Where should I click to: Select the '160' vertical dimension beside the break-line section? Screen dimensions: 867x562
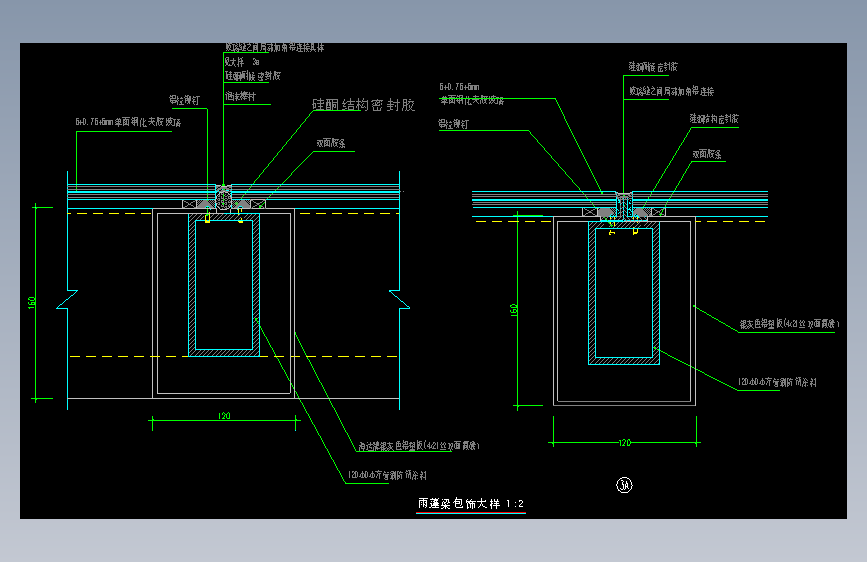click(x=32, y=302)
